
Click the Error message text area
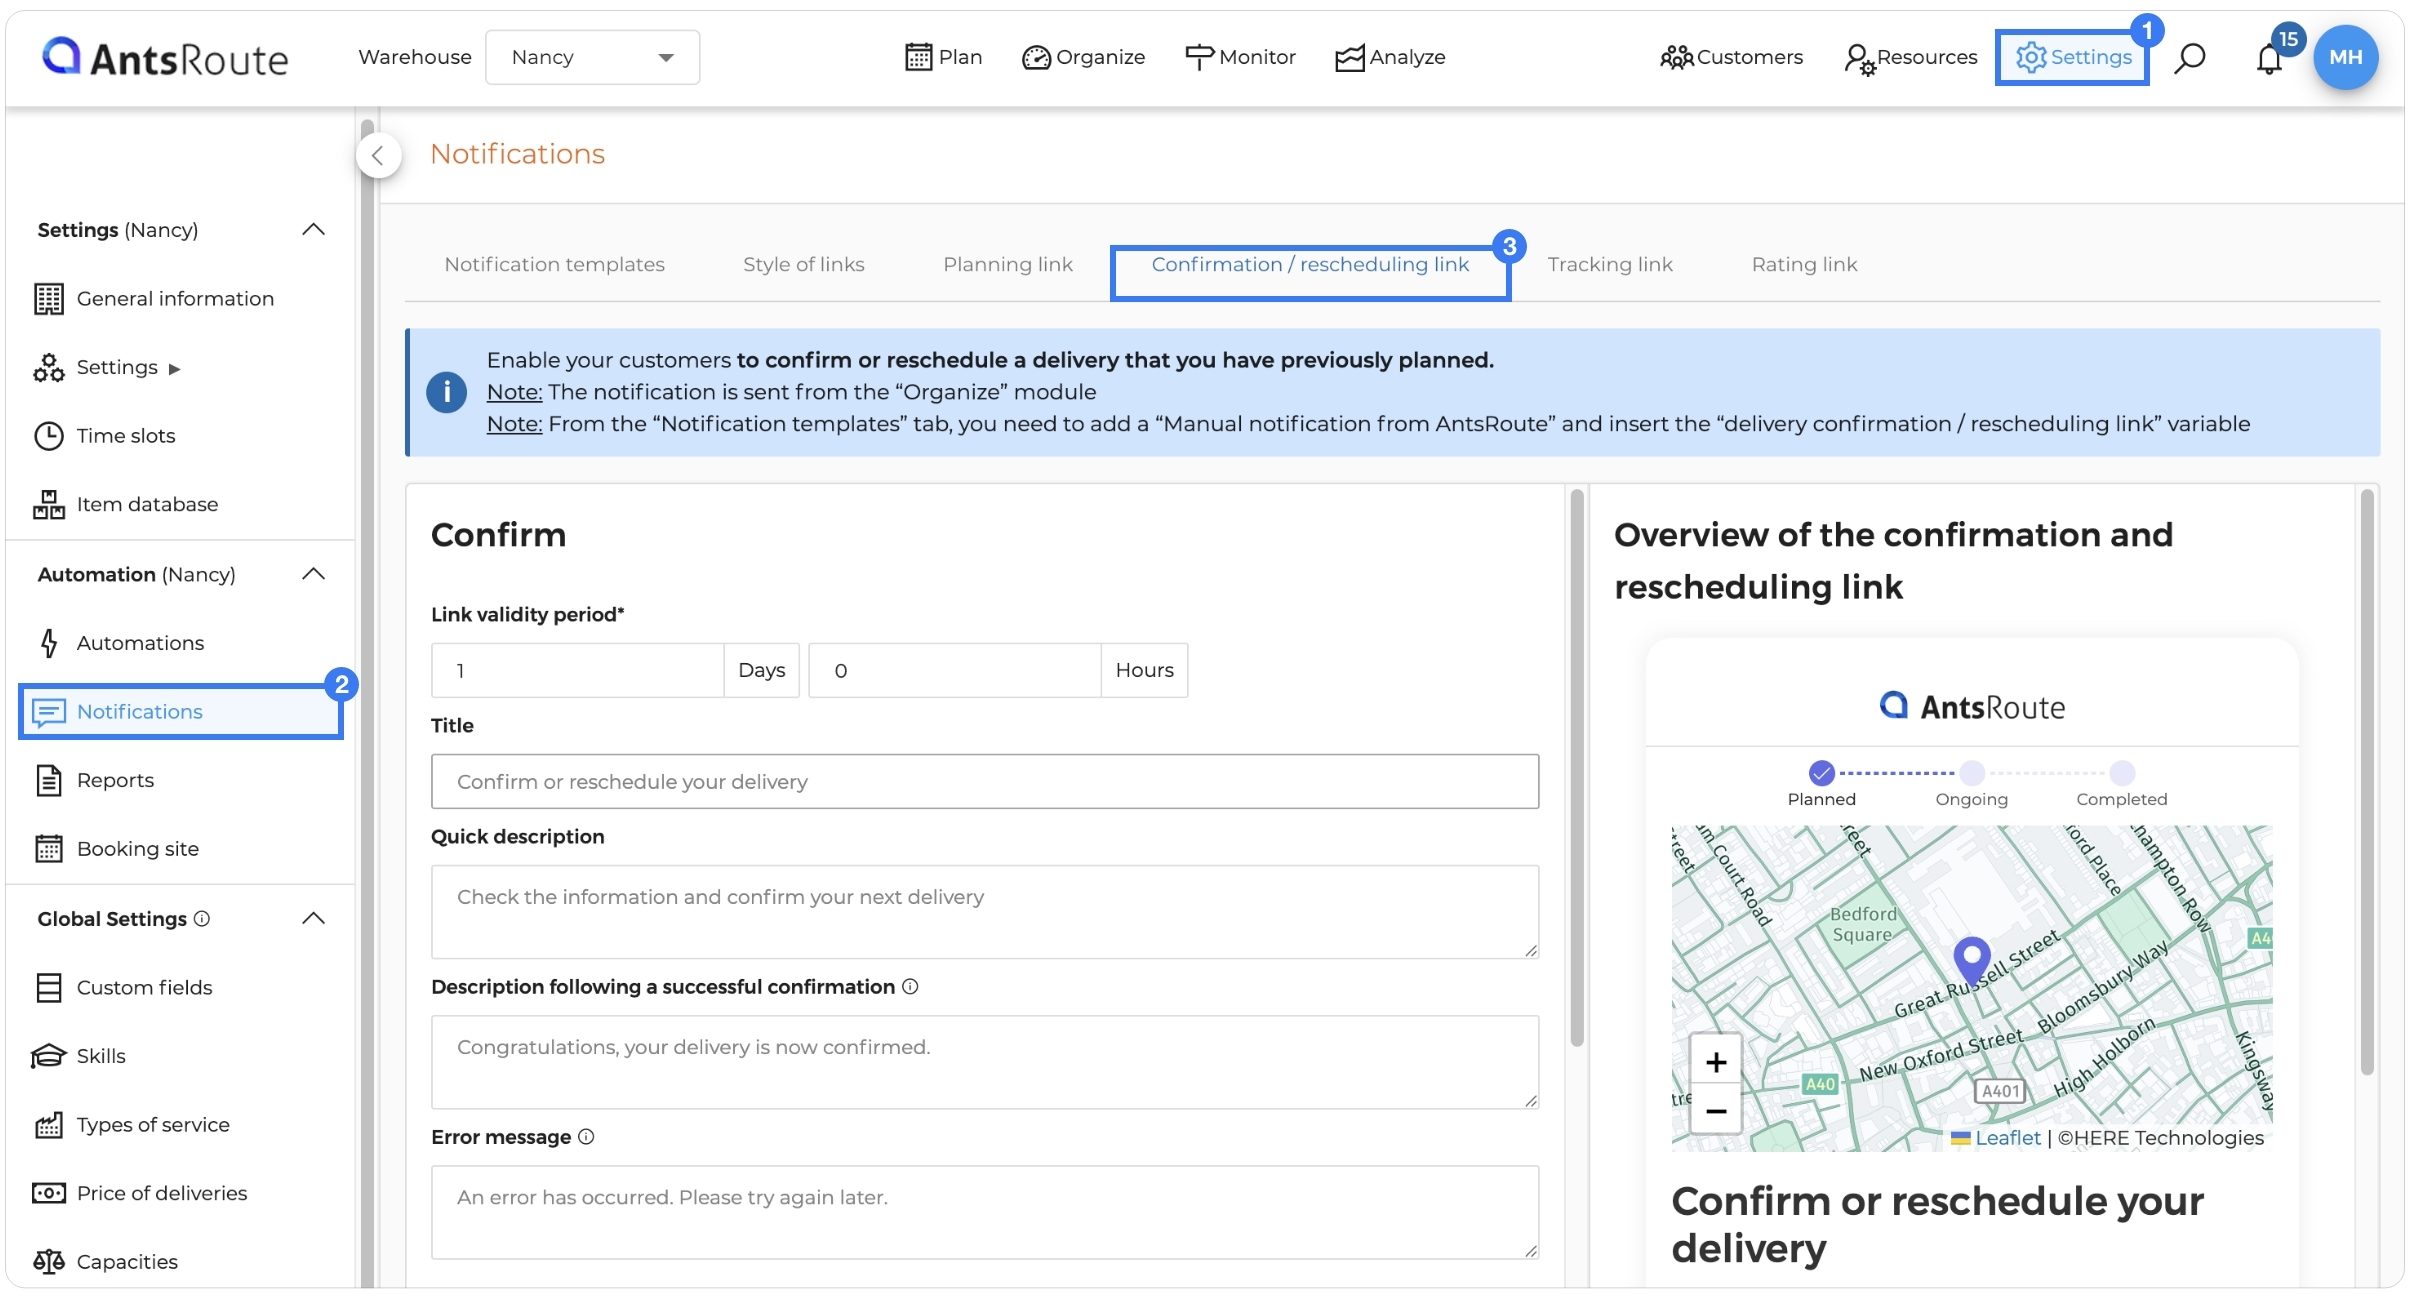coord(984,1211)
